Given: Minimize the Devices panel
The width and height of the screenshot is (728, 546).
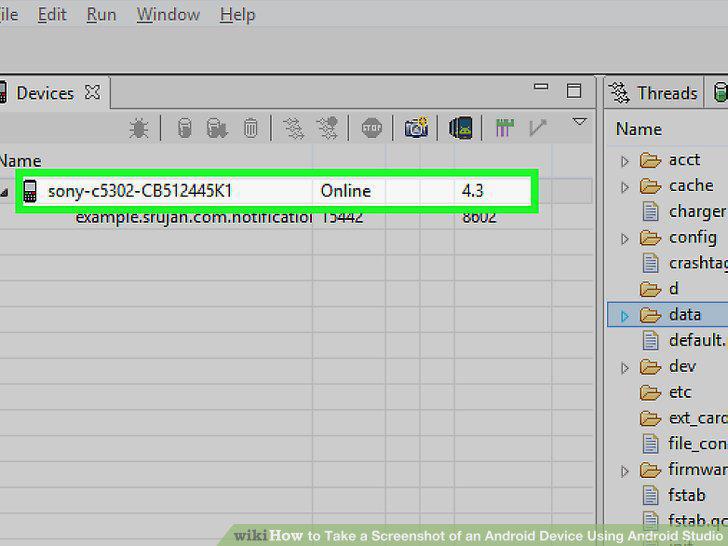Looking at the screenshot, I should coord(541,87).
